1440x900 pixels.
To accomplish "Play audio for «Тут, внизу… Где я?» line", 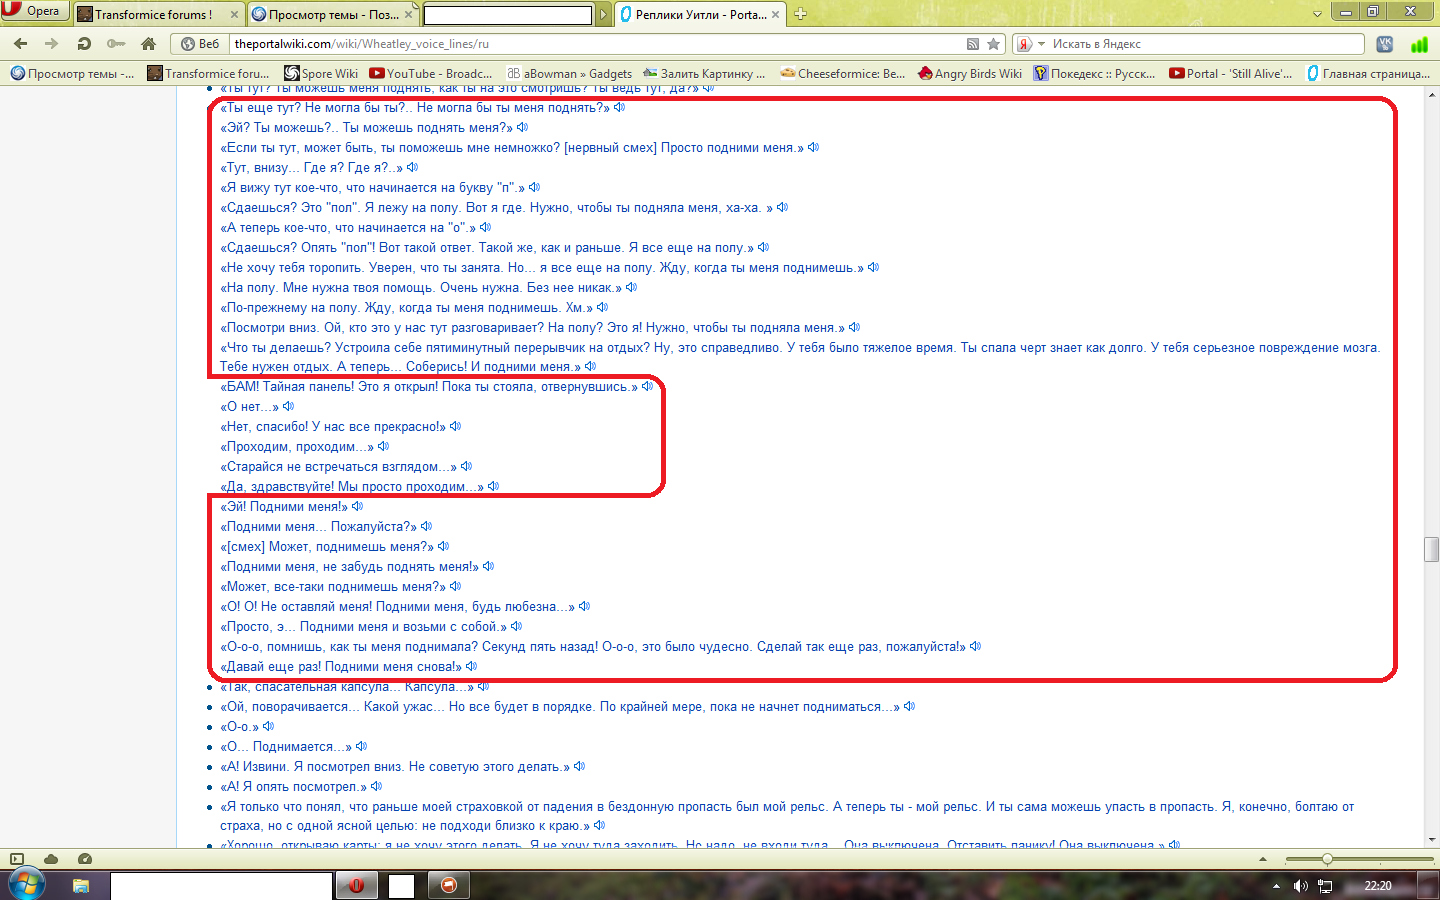I will [x=413, y=167].
